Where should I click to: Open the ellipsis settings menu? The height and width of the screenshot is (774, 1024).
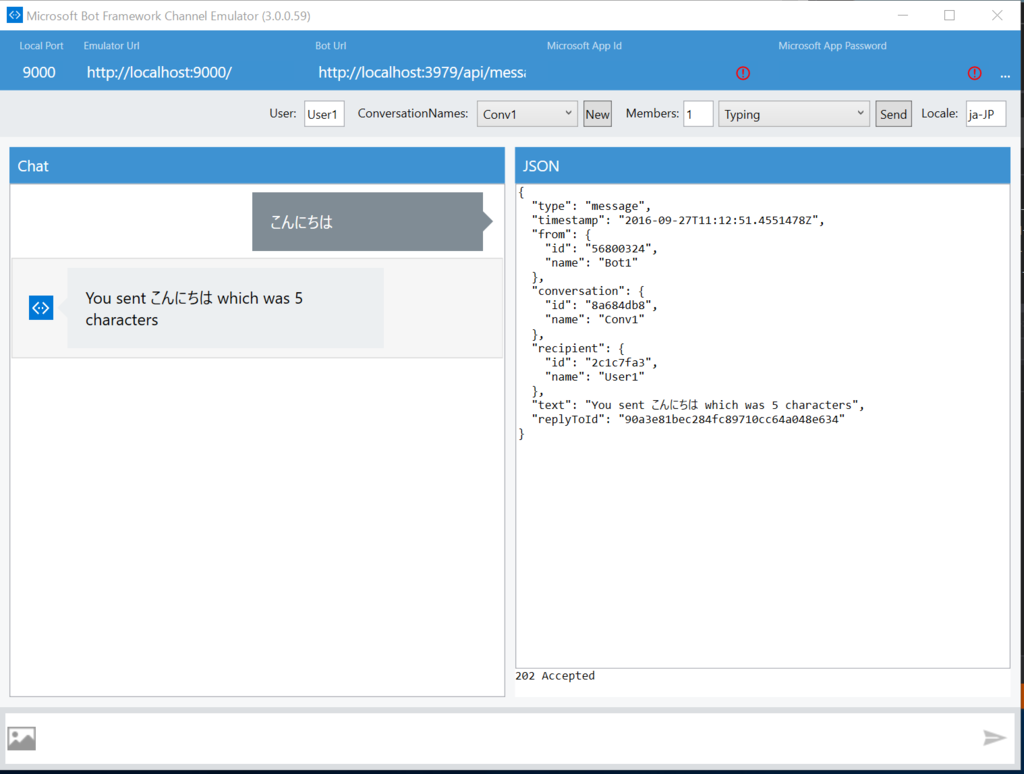[1005, 75]
